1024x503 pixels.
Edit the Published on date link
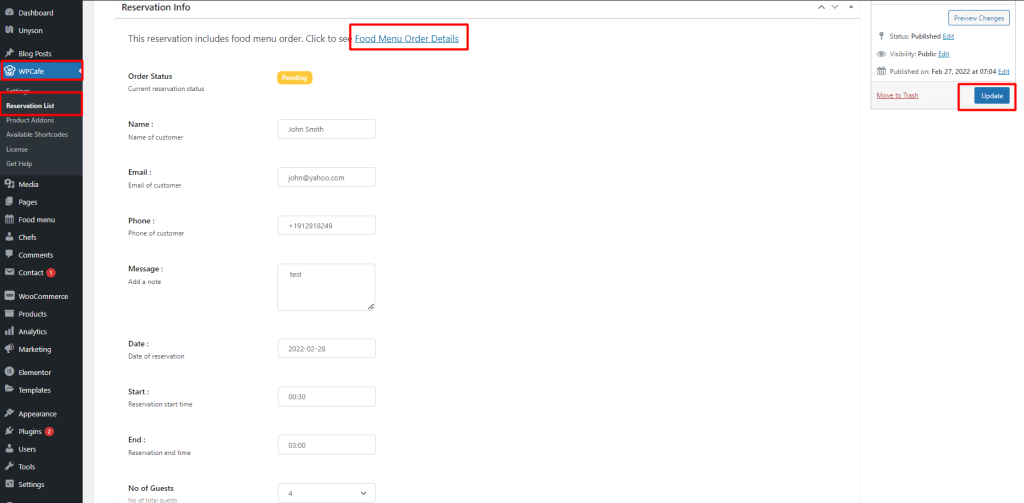pyautogui.click(x=1004, y=71)
